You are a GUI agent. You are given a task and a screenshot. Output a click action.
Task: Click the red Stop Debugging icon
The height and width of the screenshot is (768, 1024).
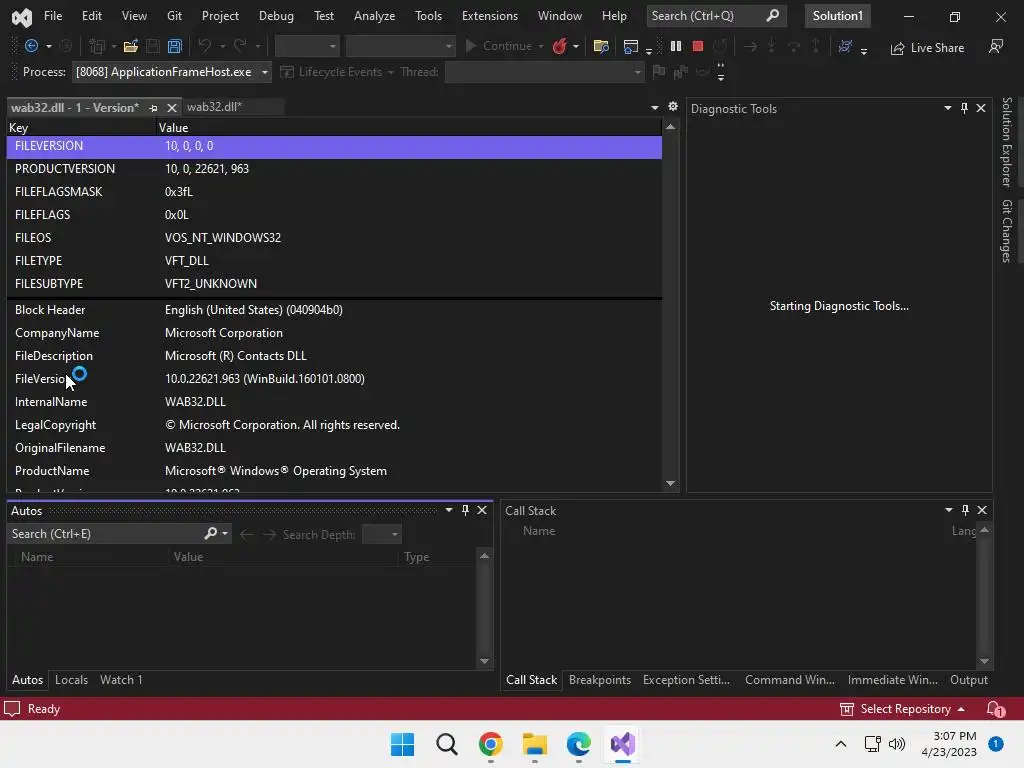point(697,46)
